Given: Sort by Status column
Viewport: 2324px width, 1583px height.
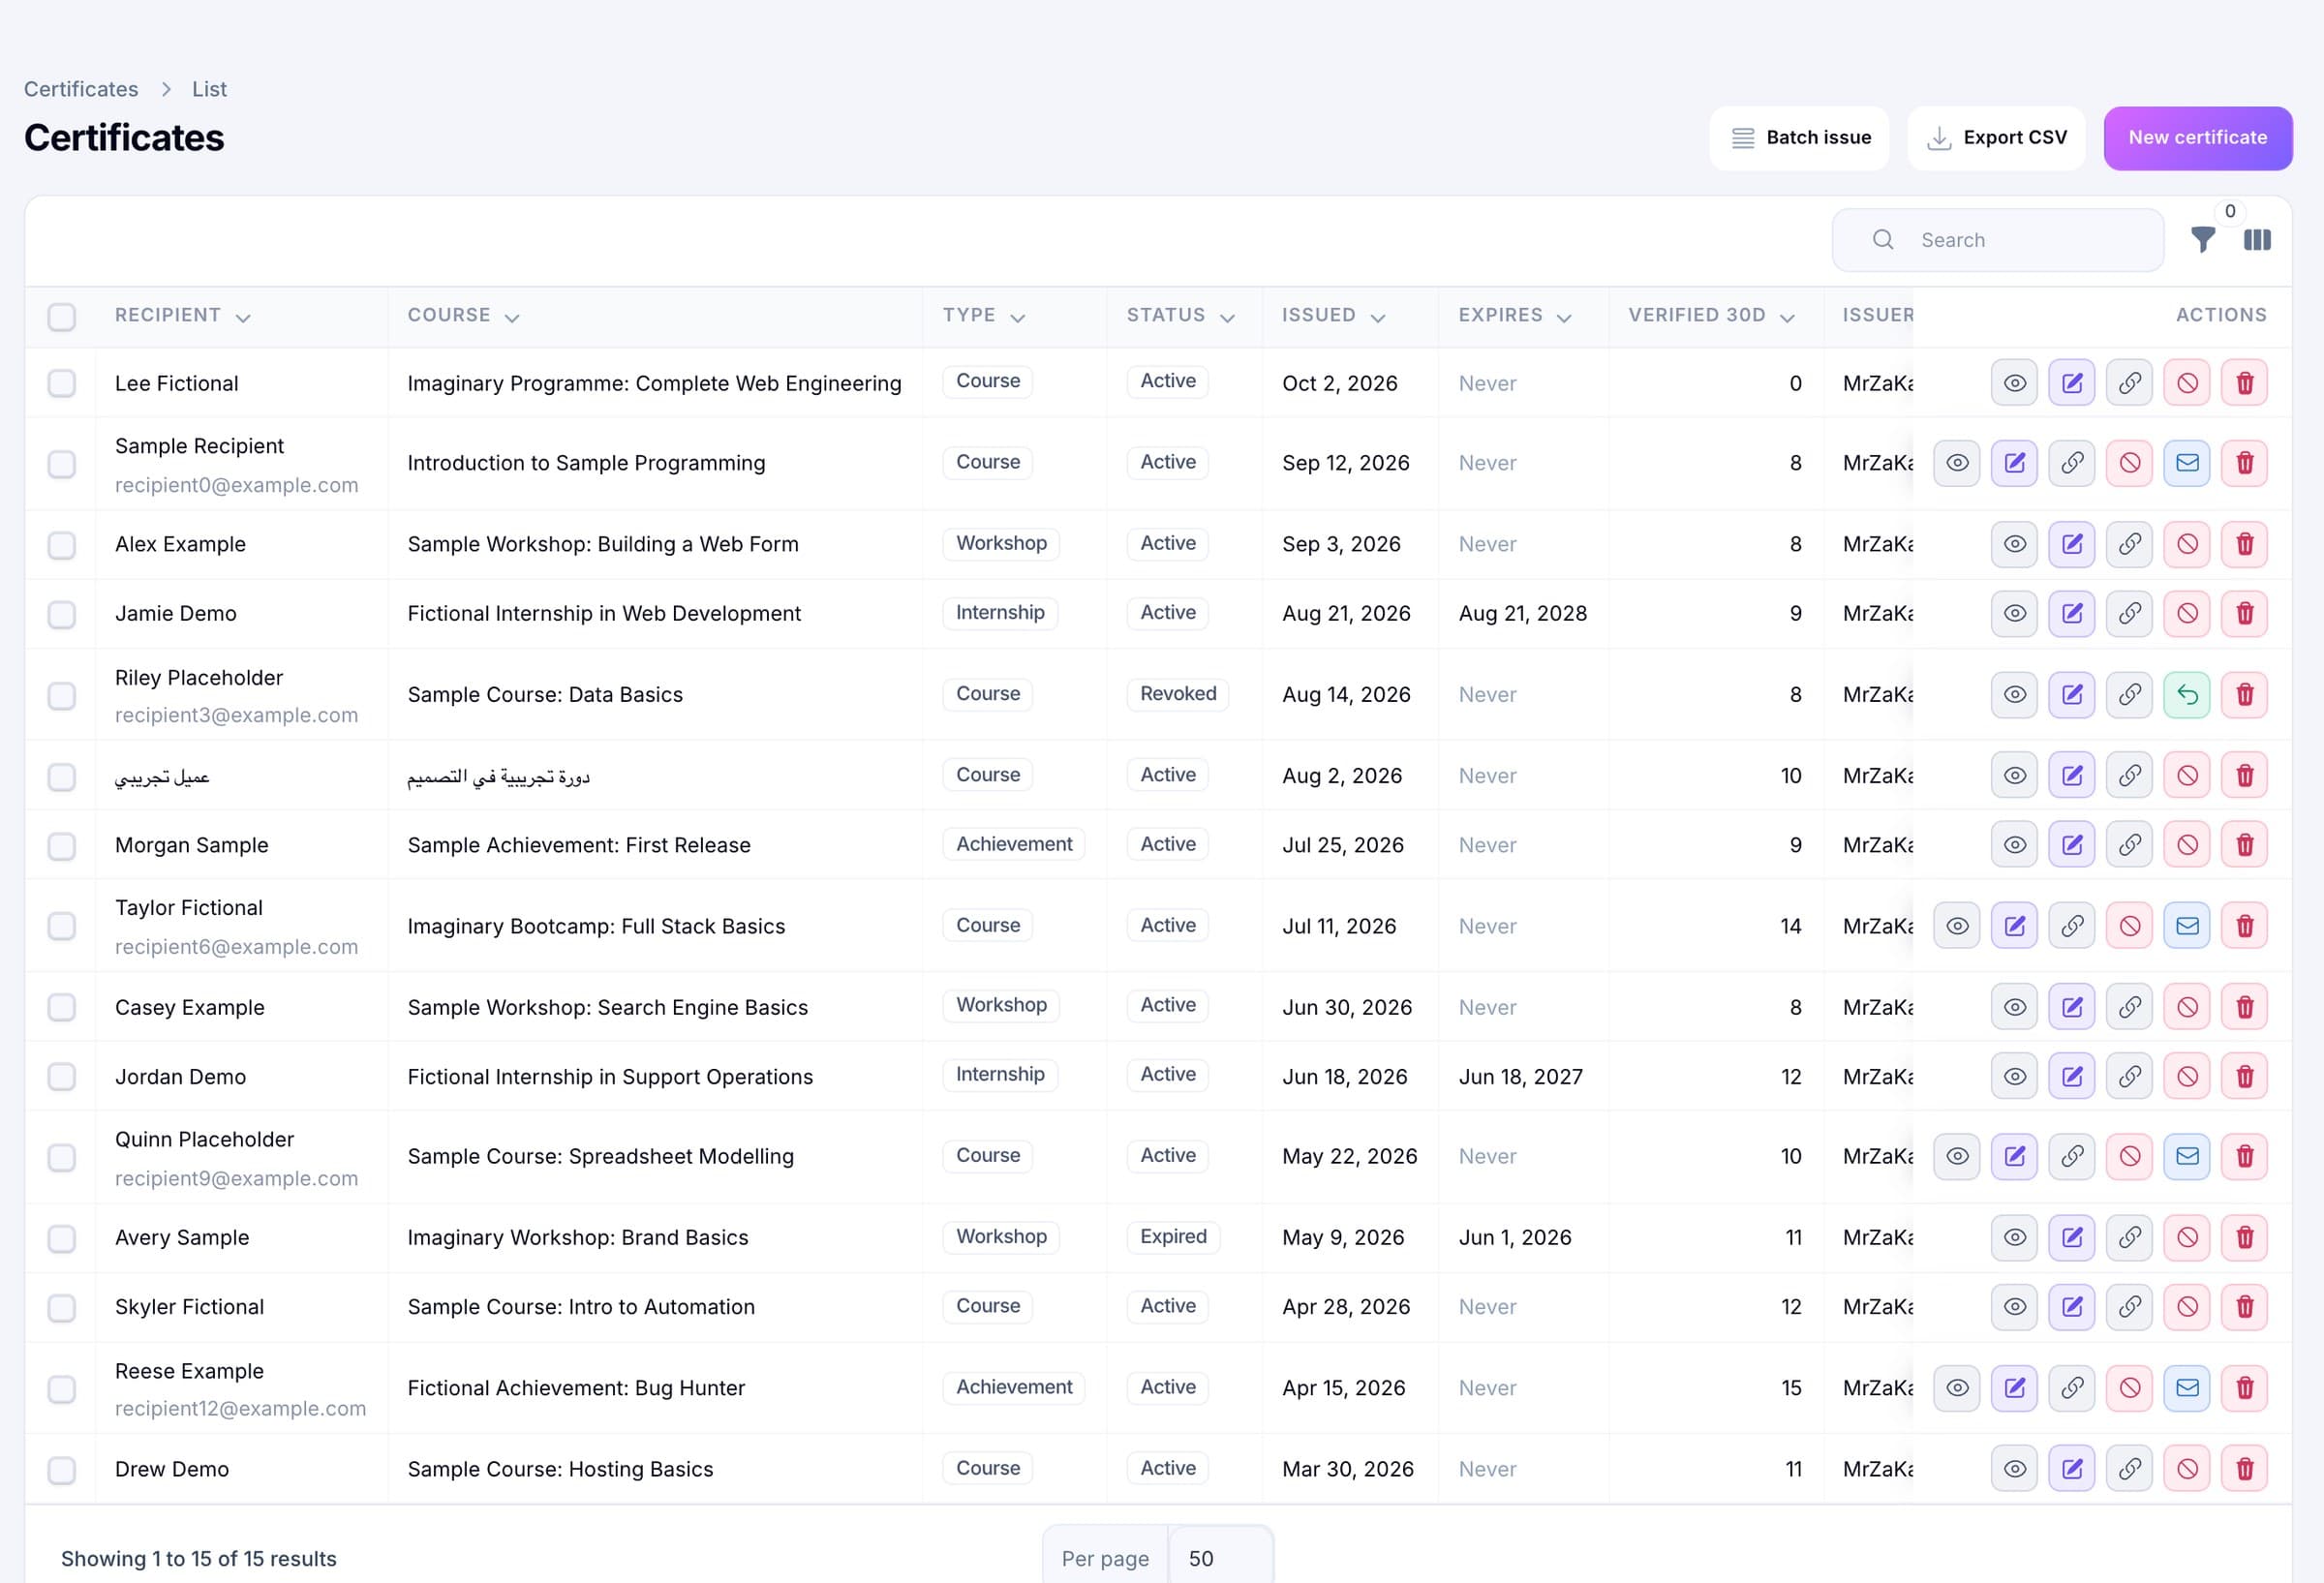Looking at the screenshot, I should click(x=1181, y=315).
